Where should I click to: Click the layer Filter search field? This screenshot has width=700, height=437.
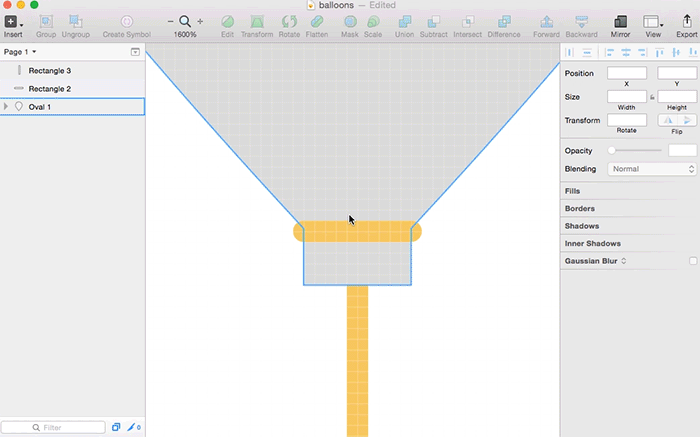tap(53, 427)
